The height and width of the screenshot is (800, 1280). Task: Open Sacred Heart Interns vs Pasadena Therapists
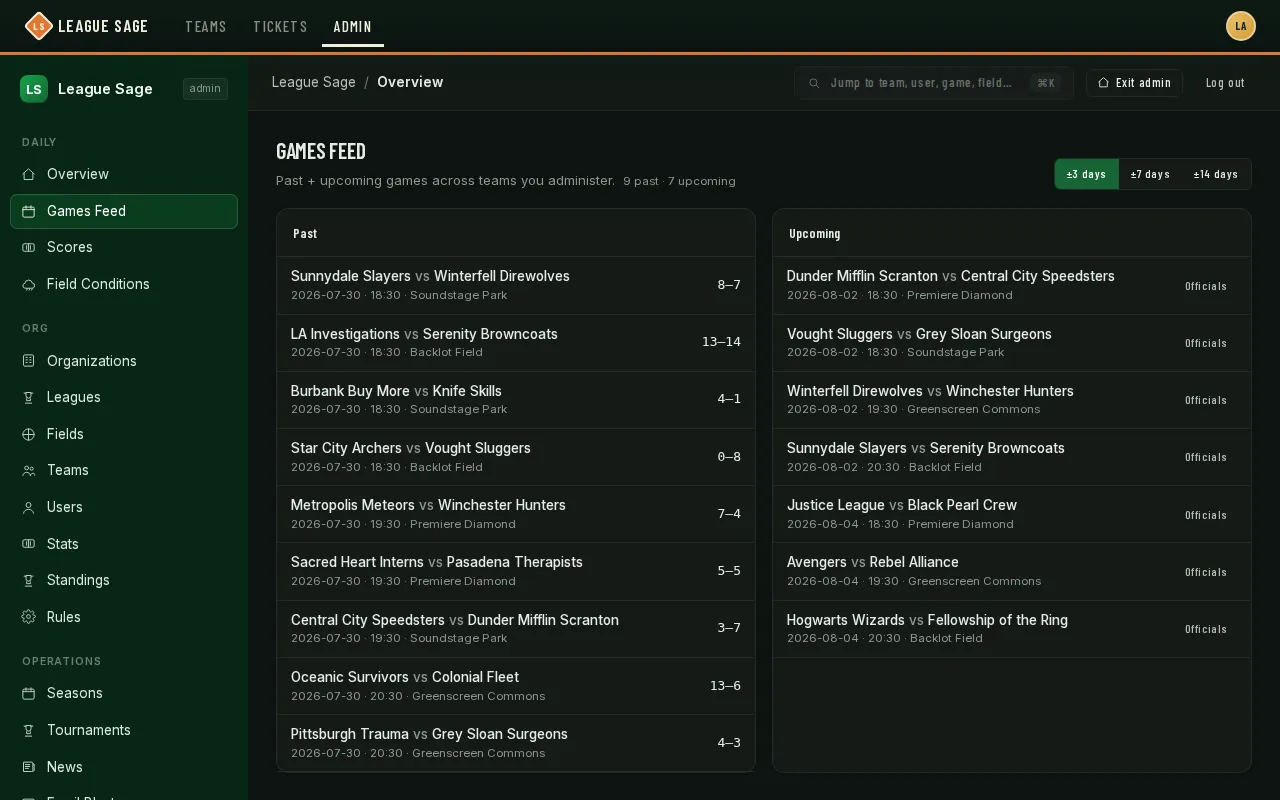point(516,571)
